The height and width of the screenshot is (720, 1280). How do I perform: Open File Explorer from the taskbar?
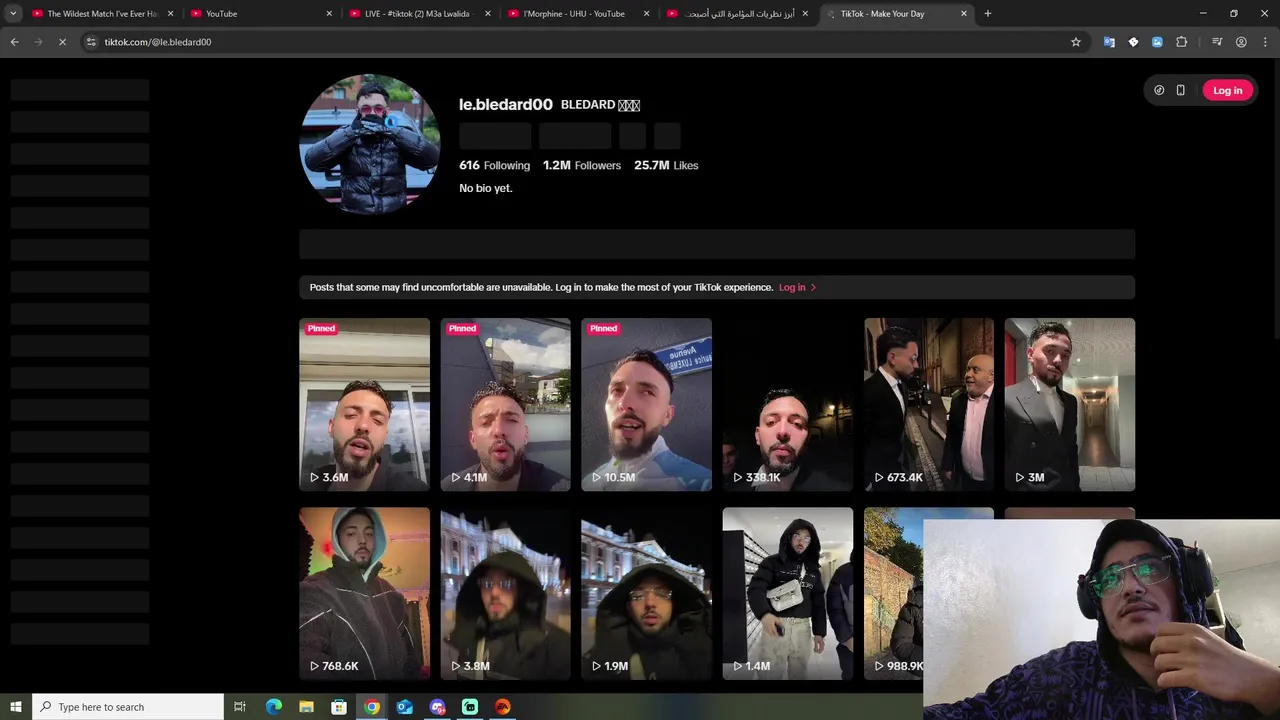pyautogui.click(x=306, y=707)
